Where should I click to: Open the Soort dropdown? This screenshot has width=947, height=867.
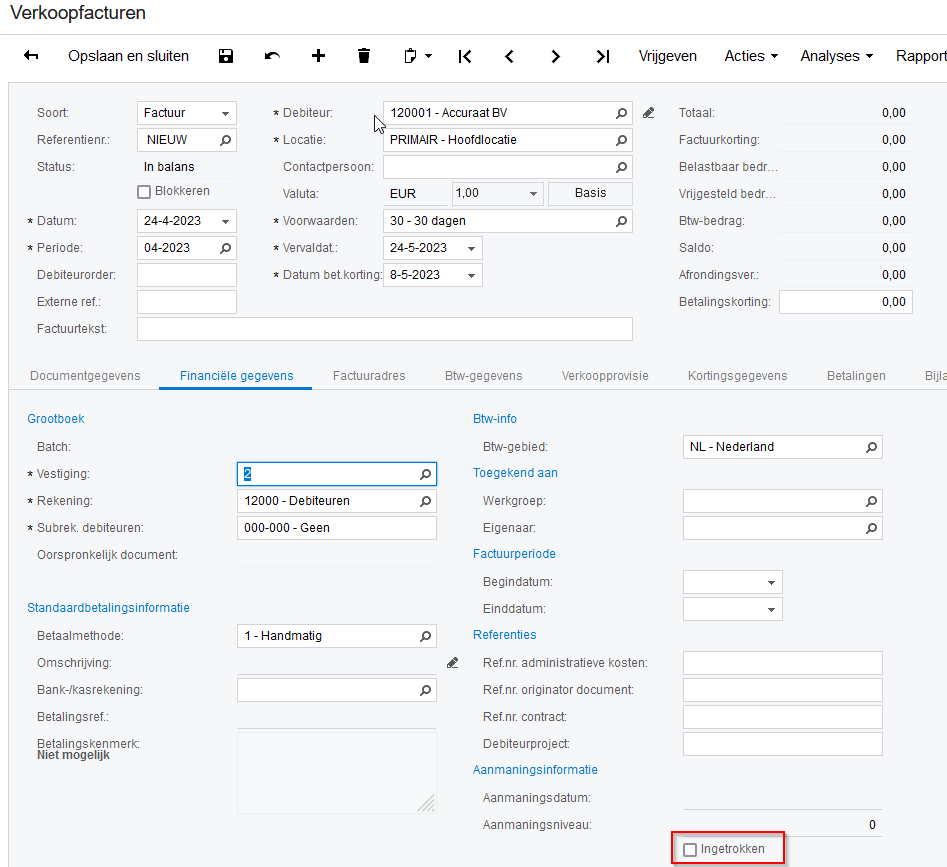tap(227, 113)
